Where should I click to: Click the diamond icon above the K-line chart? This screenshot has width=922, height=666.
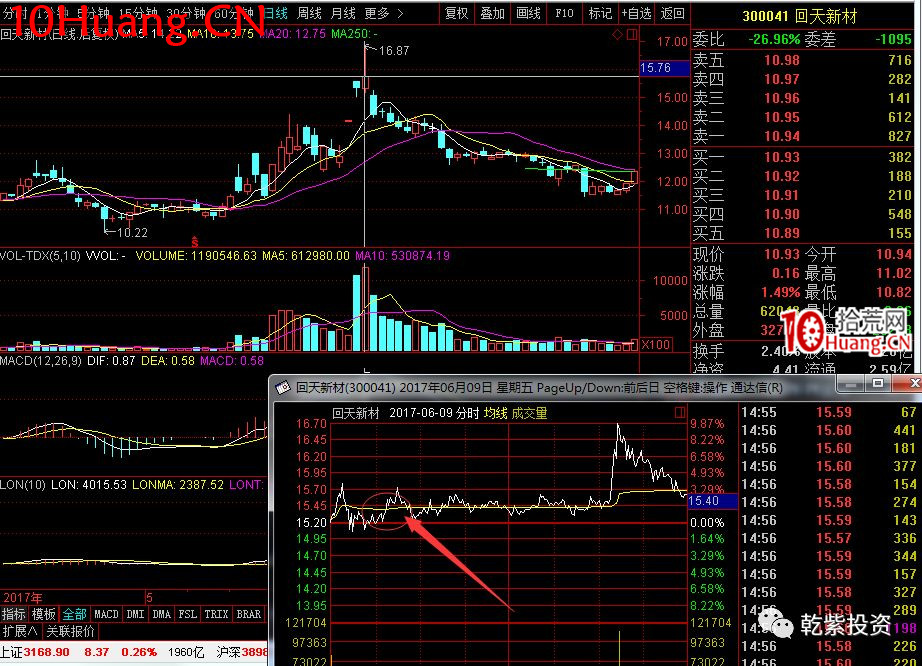click(x=617, y=35)
